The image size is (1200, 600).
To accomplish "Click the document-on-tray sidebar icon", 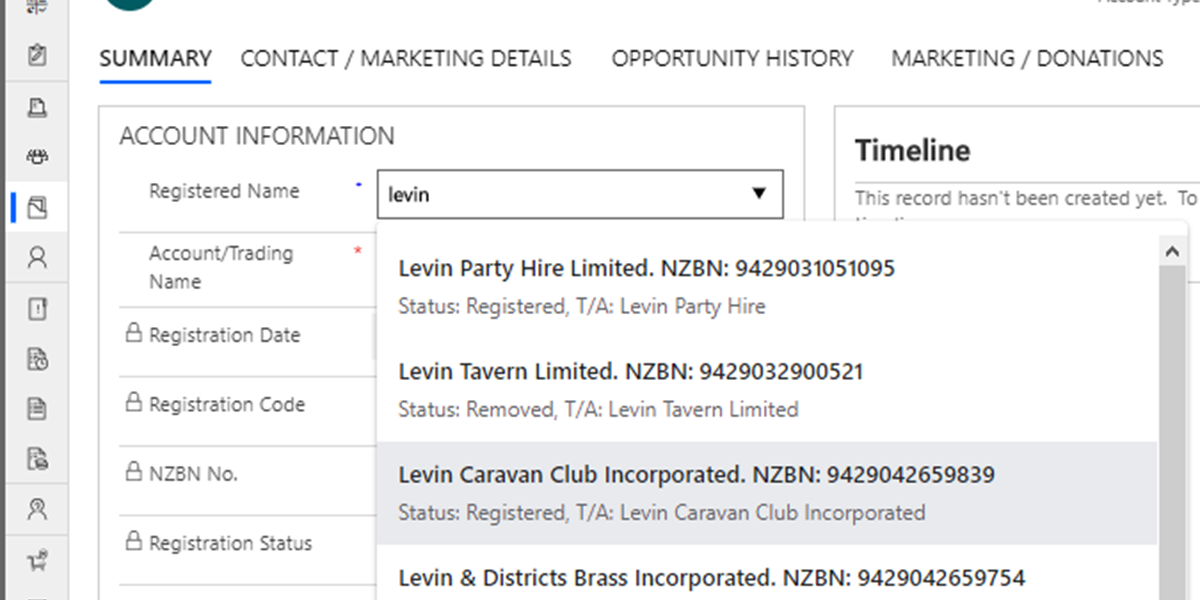I will pyautogui.click(x=37, y=107).
